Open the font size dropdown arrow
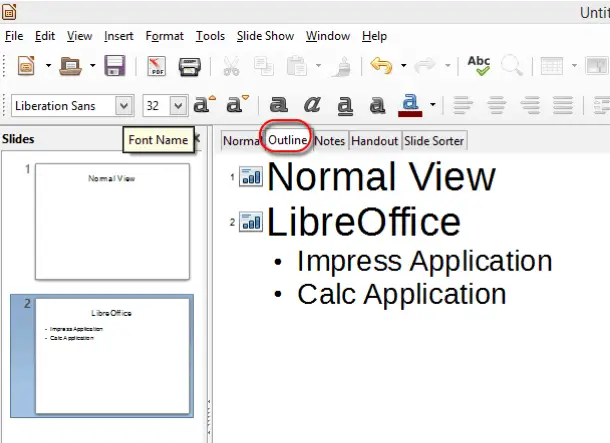Screen dimensions: 610x443 tap(178, 106)
